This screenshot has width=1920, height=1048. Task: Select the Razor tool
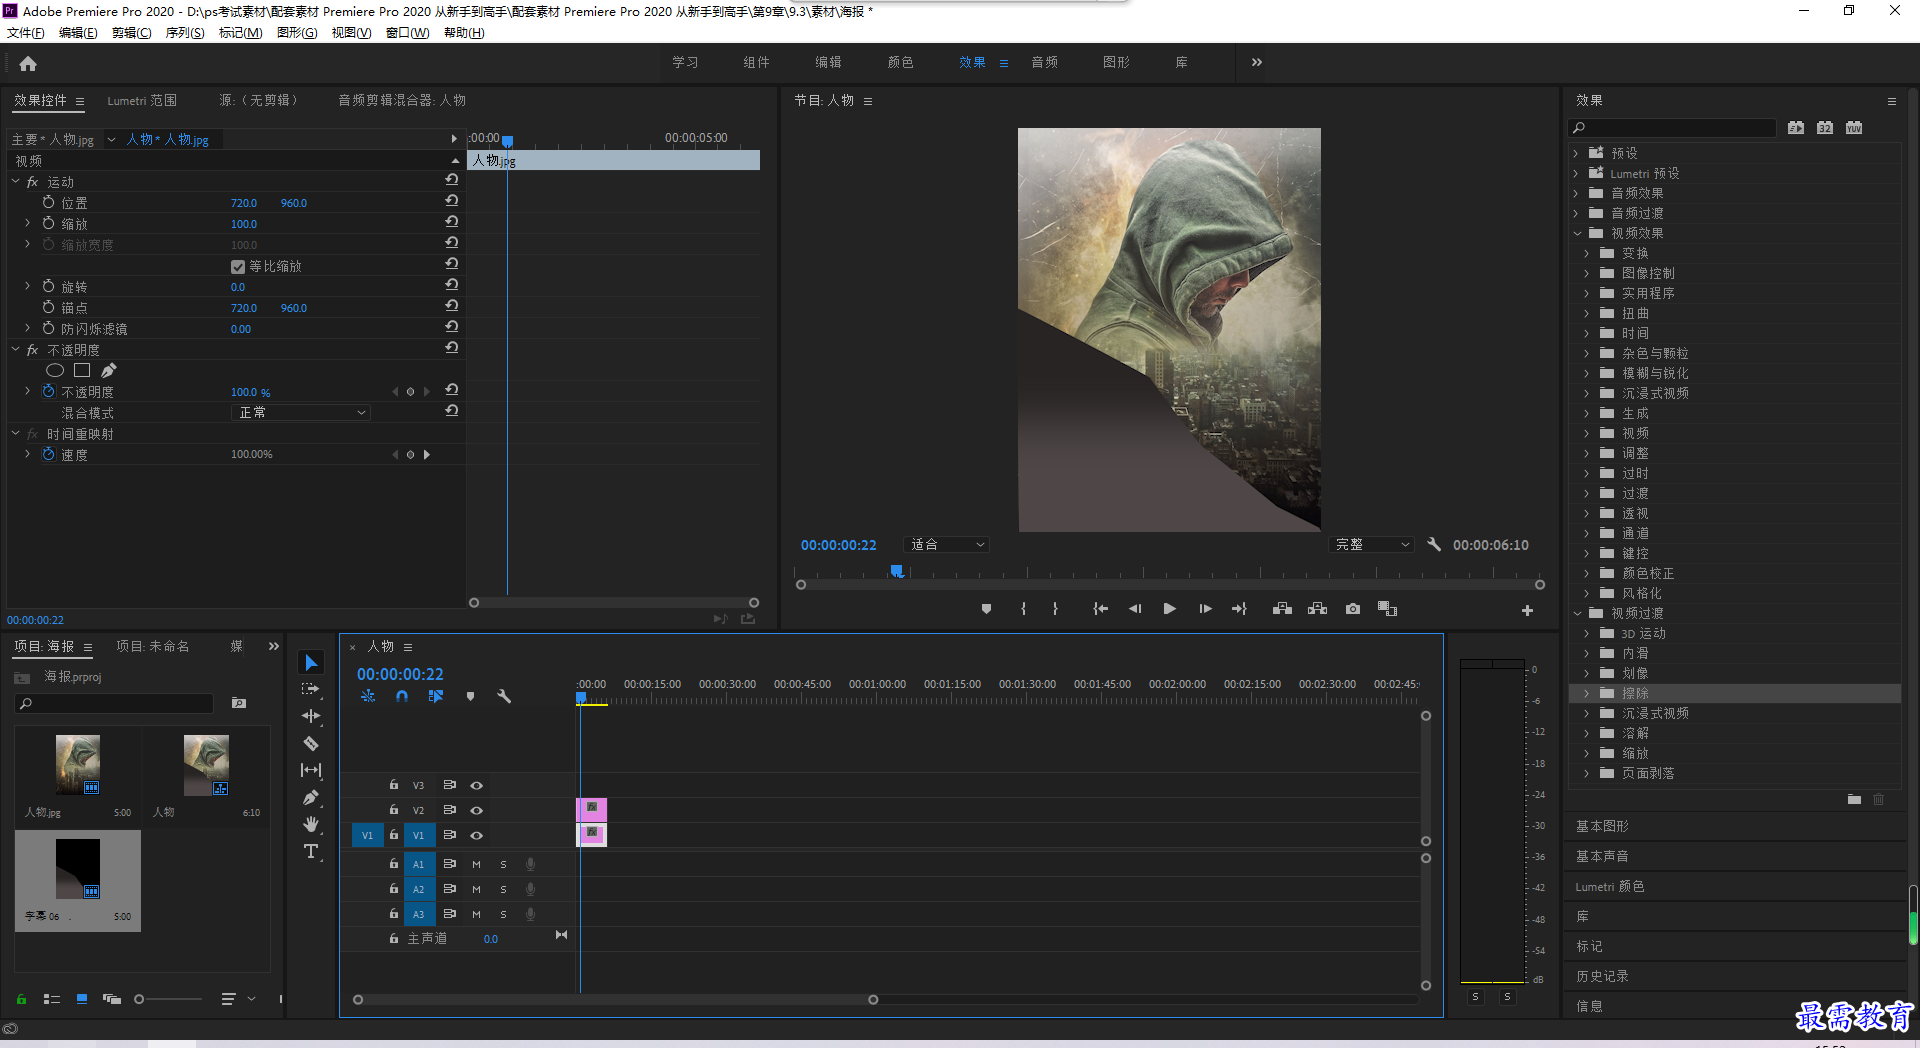[311, 743]
